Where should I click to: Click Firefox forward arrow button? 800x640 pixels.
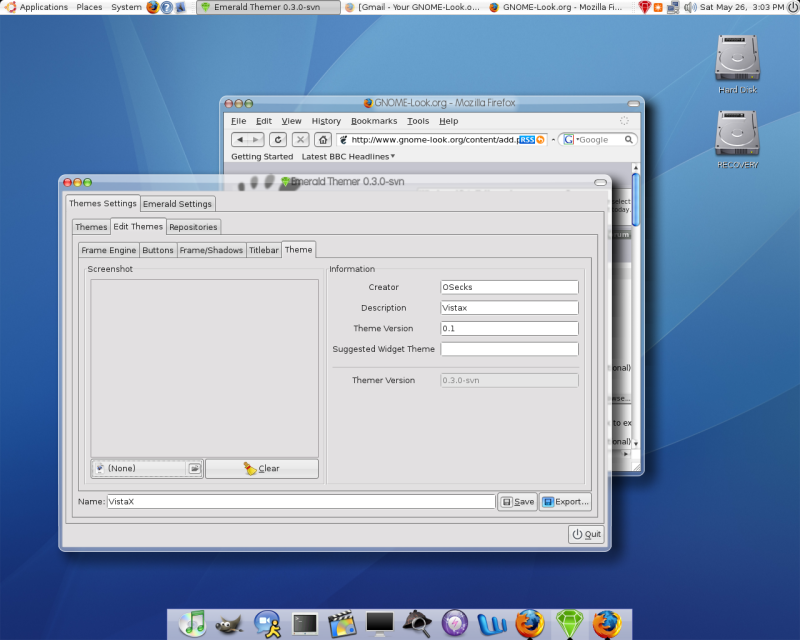tap(256, 139)
